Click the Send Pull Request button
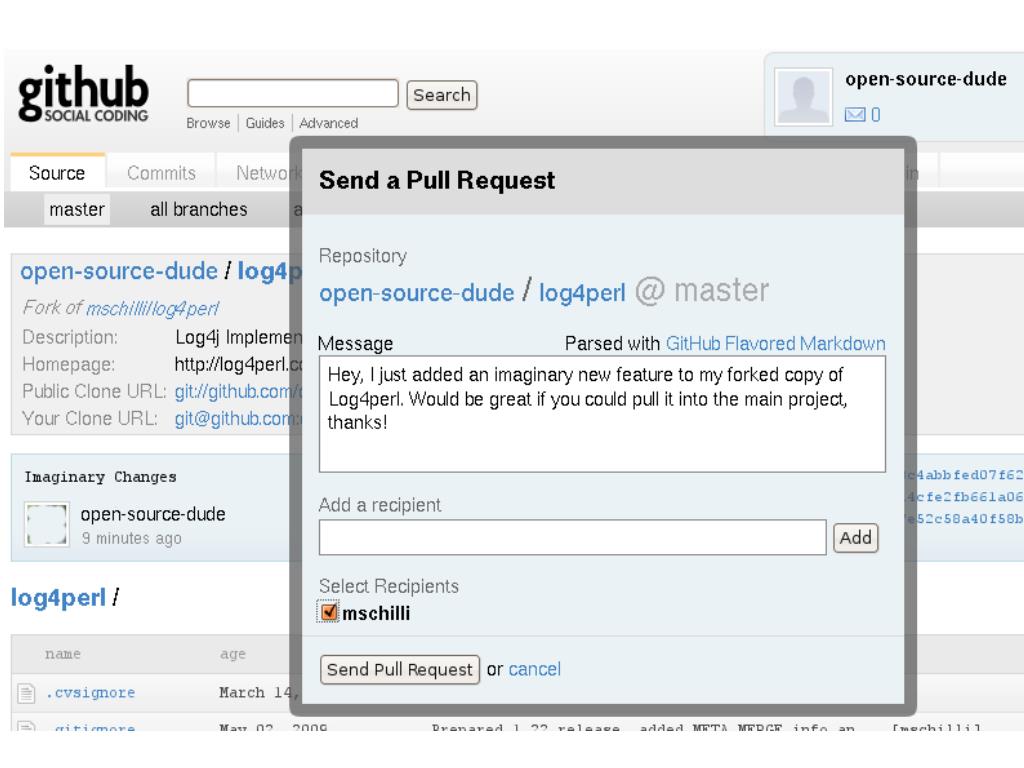 pyautogui.click(x=400, y=669)
